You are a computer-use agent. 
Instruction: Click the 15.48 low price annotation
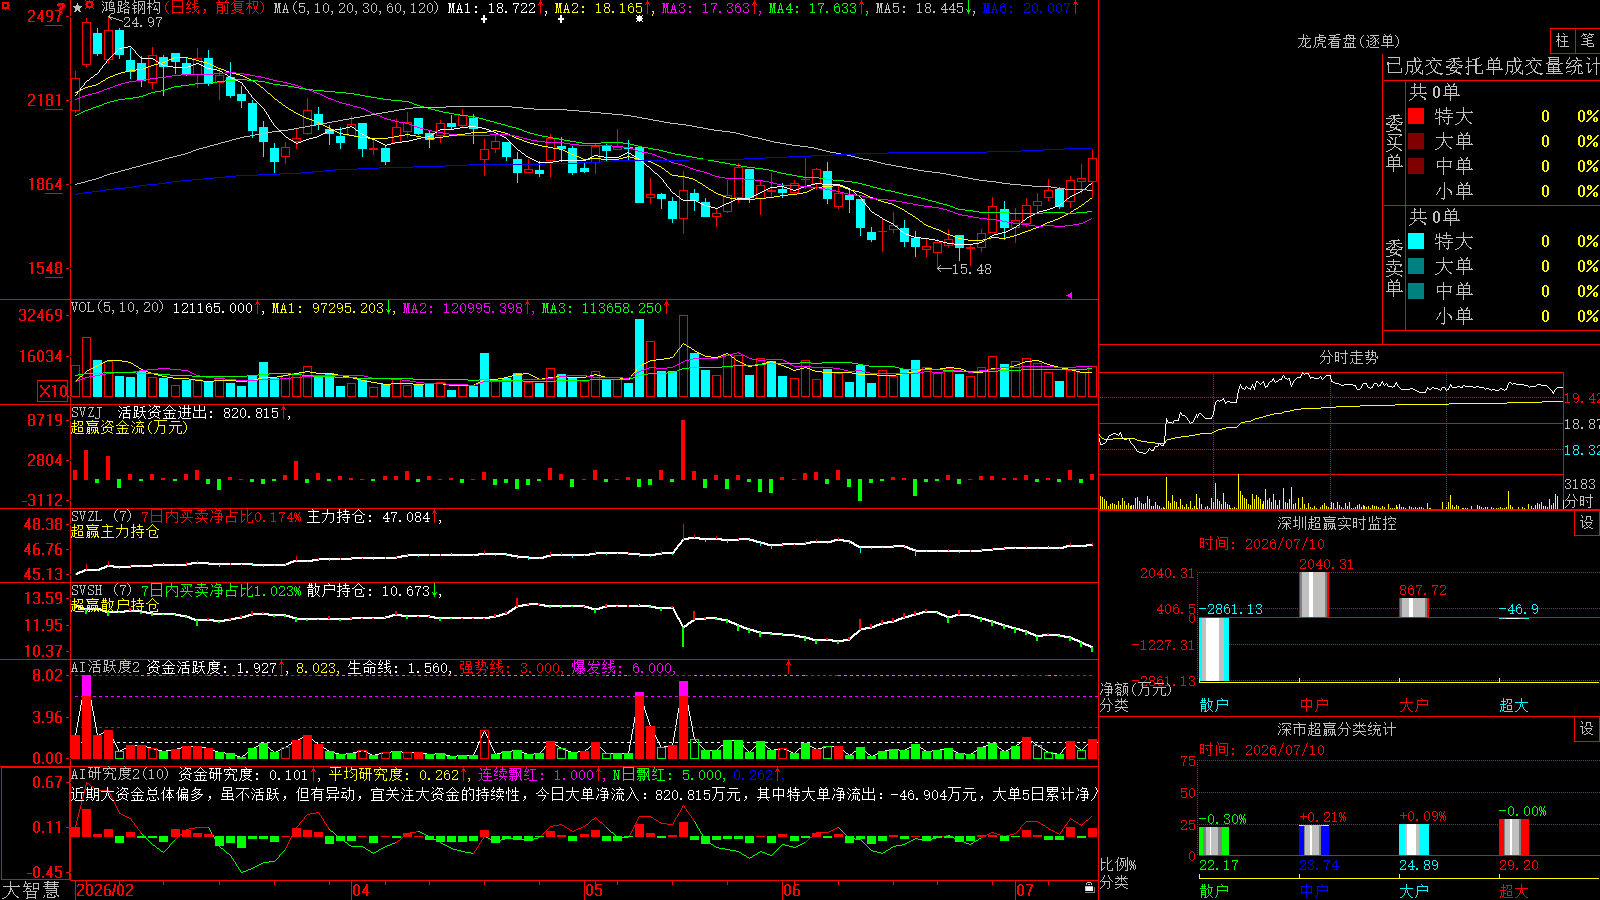tap(971, 269)
